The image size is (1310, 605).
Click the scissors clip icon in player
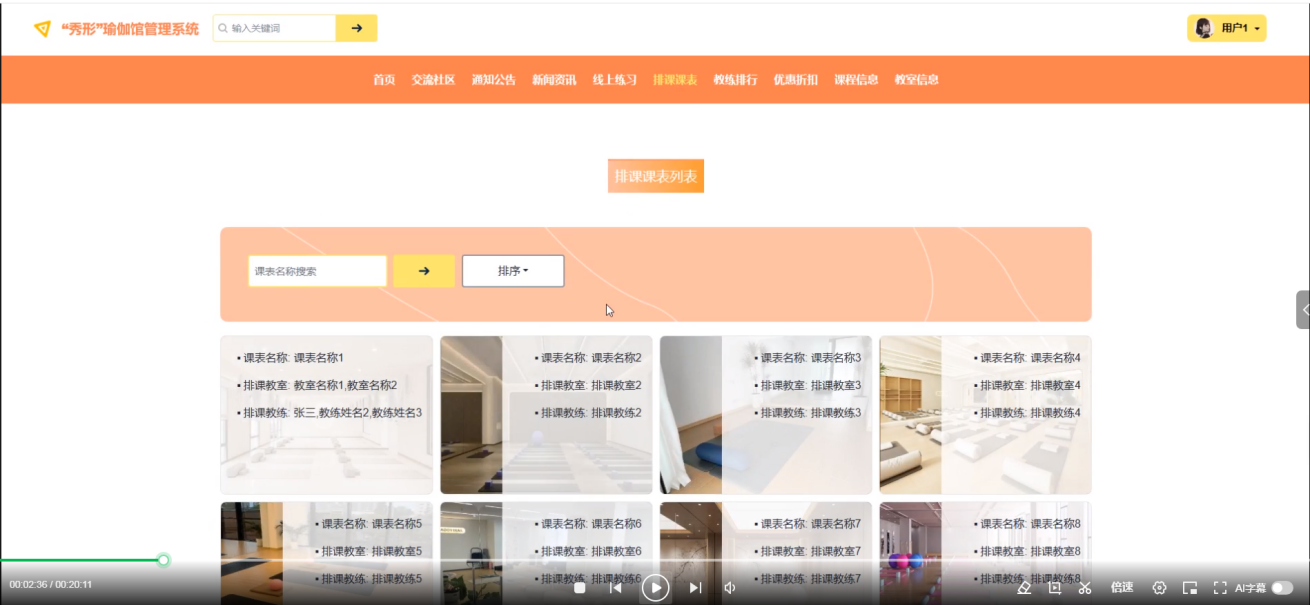(x=1085, y=588)
